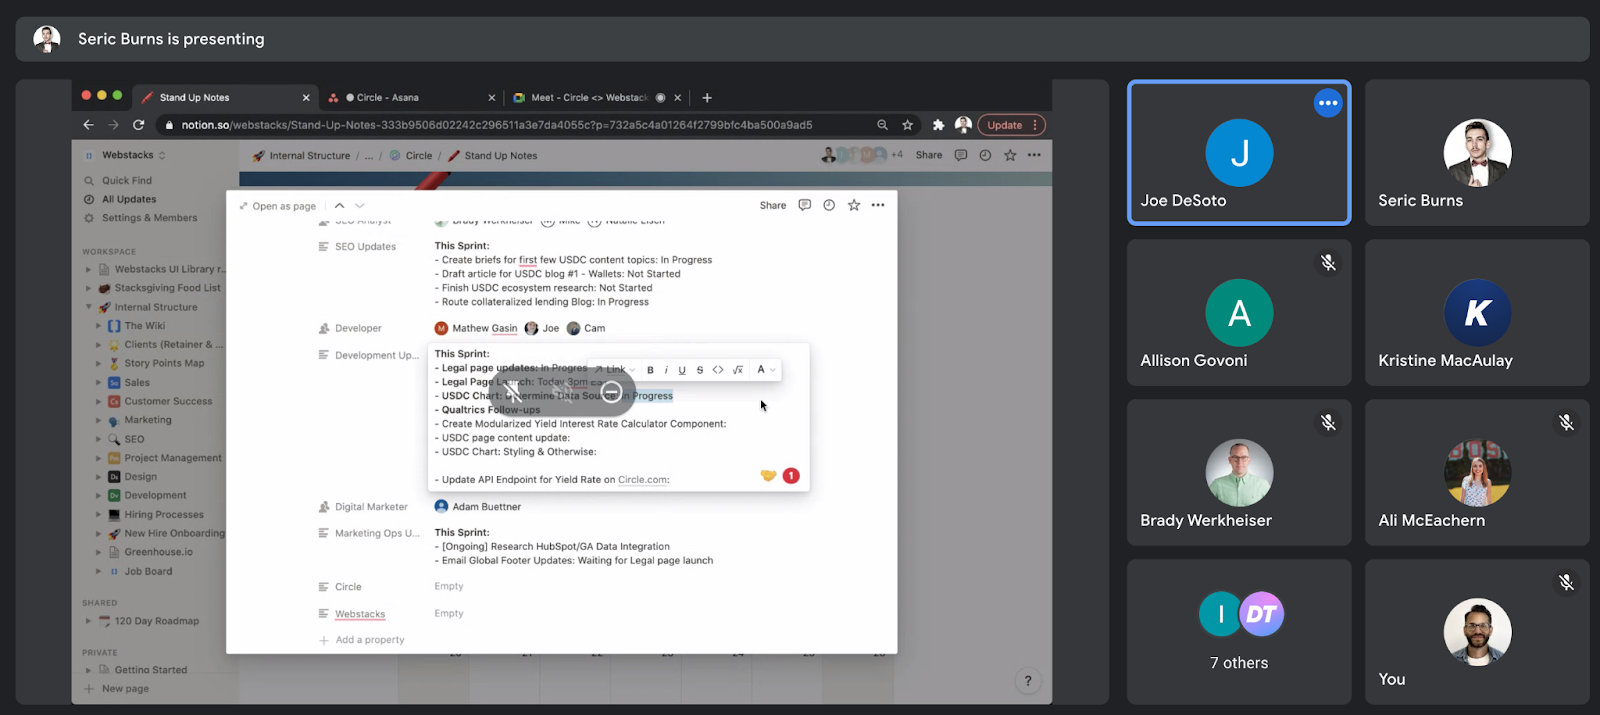The width and height of the screenshot is (1600, 715).
Task: Open Quick Find in sidebar
Action: click(x=126, y=181)
